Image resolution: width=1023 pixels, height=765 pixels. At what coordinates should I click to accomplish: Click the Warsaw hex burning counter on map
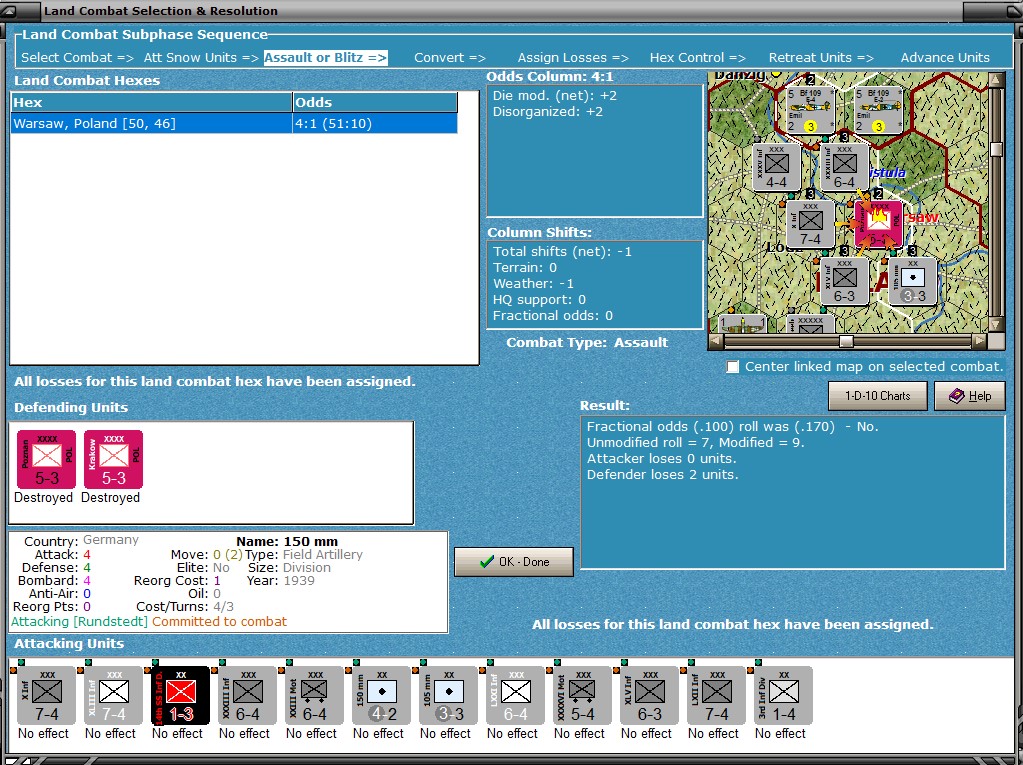coord(879,225)
